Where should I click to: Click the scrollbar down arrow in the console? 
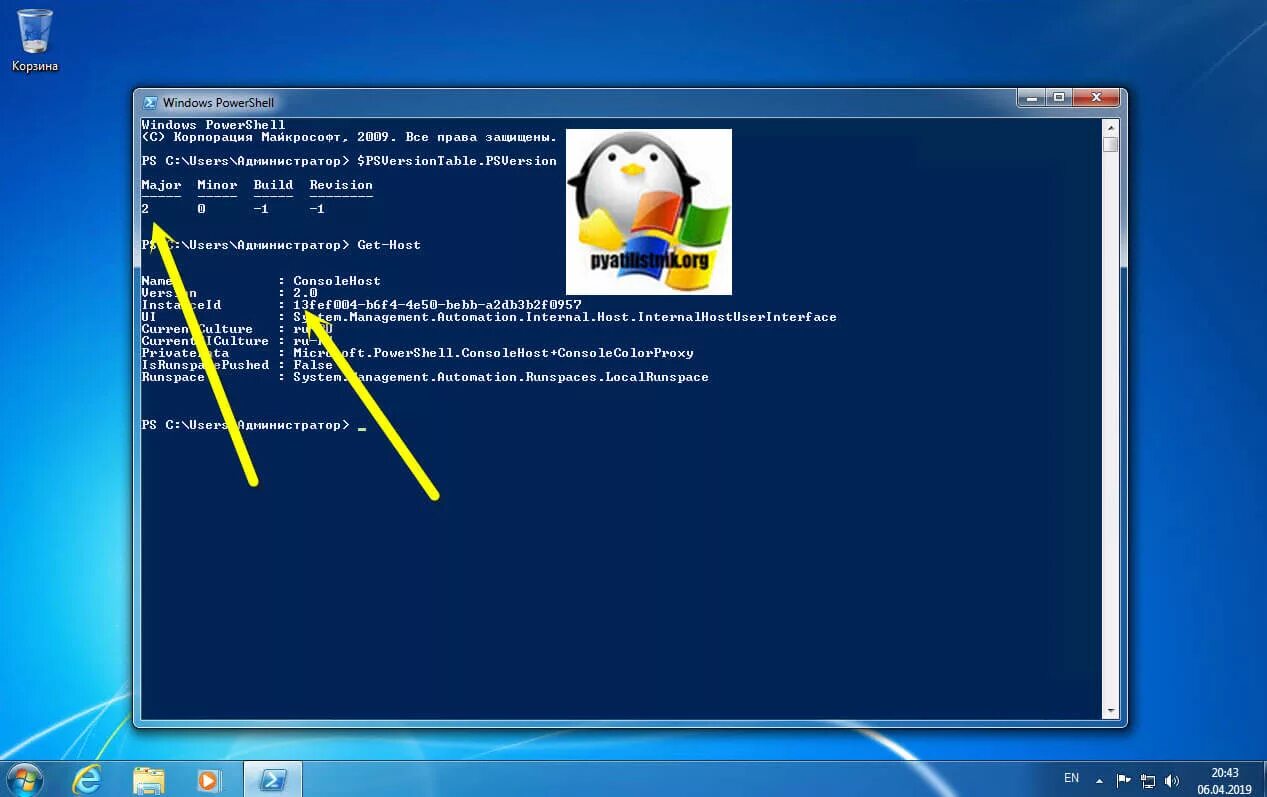tap(1110, 710)
